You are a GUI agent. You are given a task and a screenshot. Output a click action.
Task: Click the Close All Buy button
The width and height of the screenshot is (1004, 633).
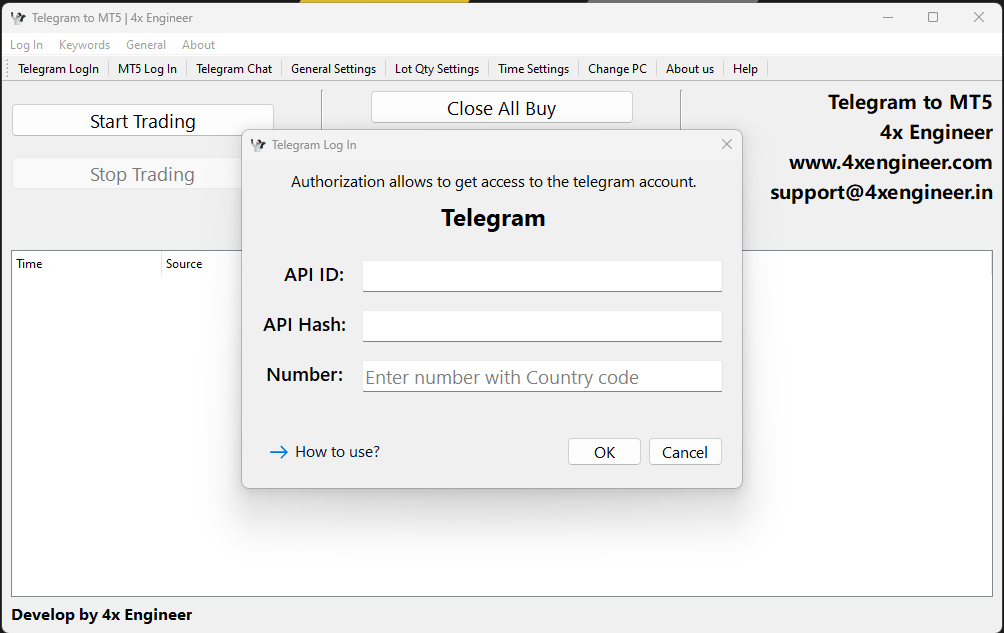pos(502,108)
